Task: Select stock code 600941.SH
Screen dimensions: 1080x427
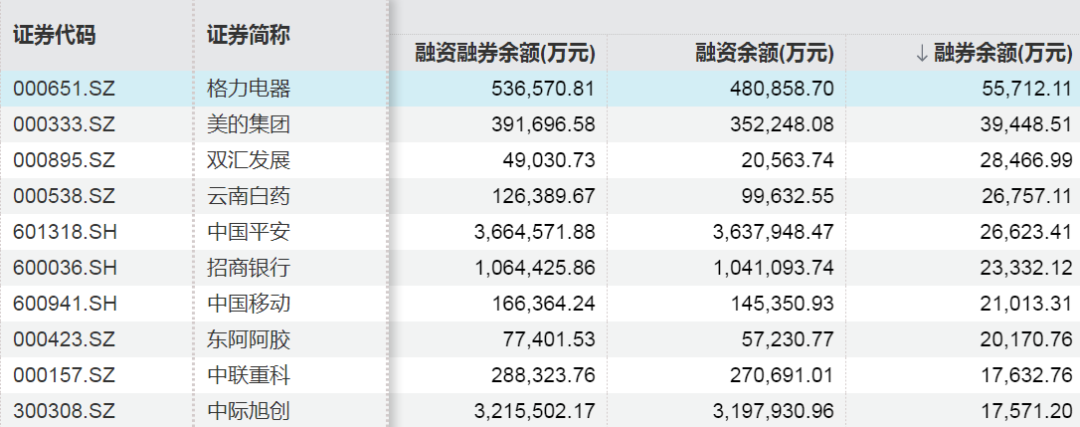Action: (65, 304)
